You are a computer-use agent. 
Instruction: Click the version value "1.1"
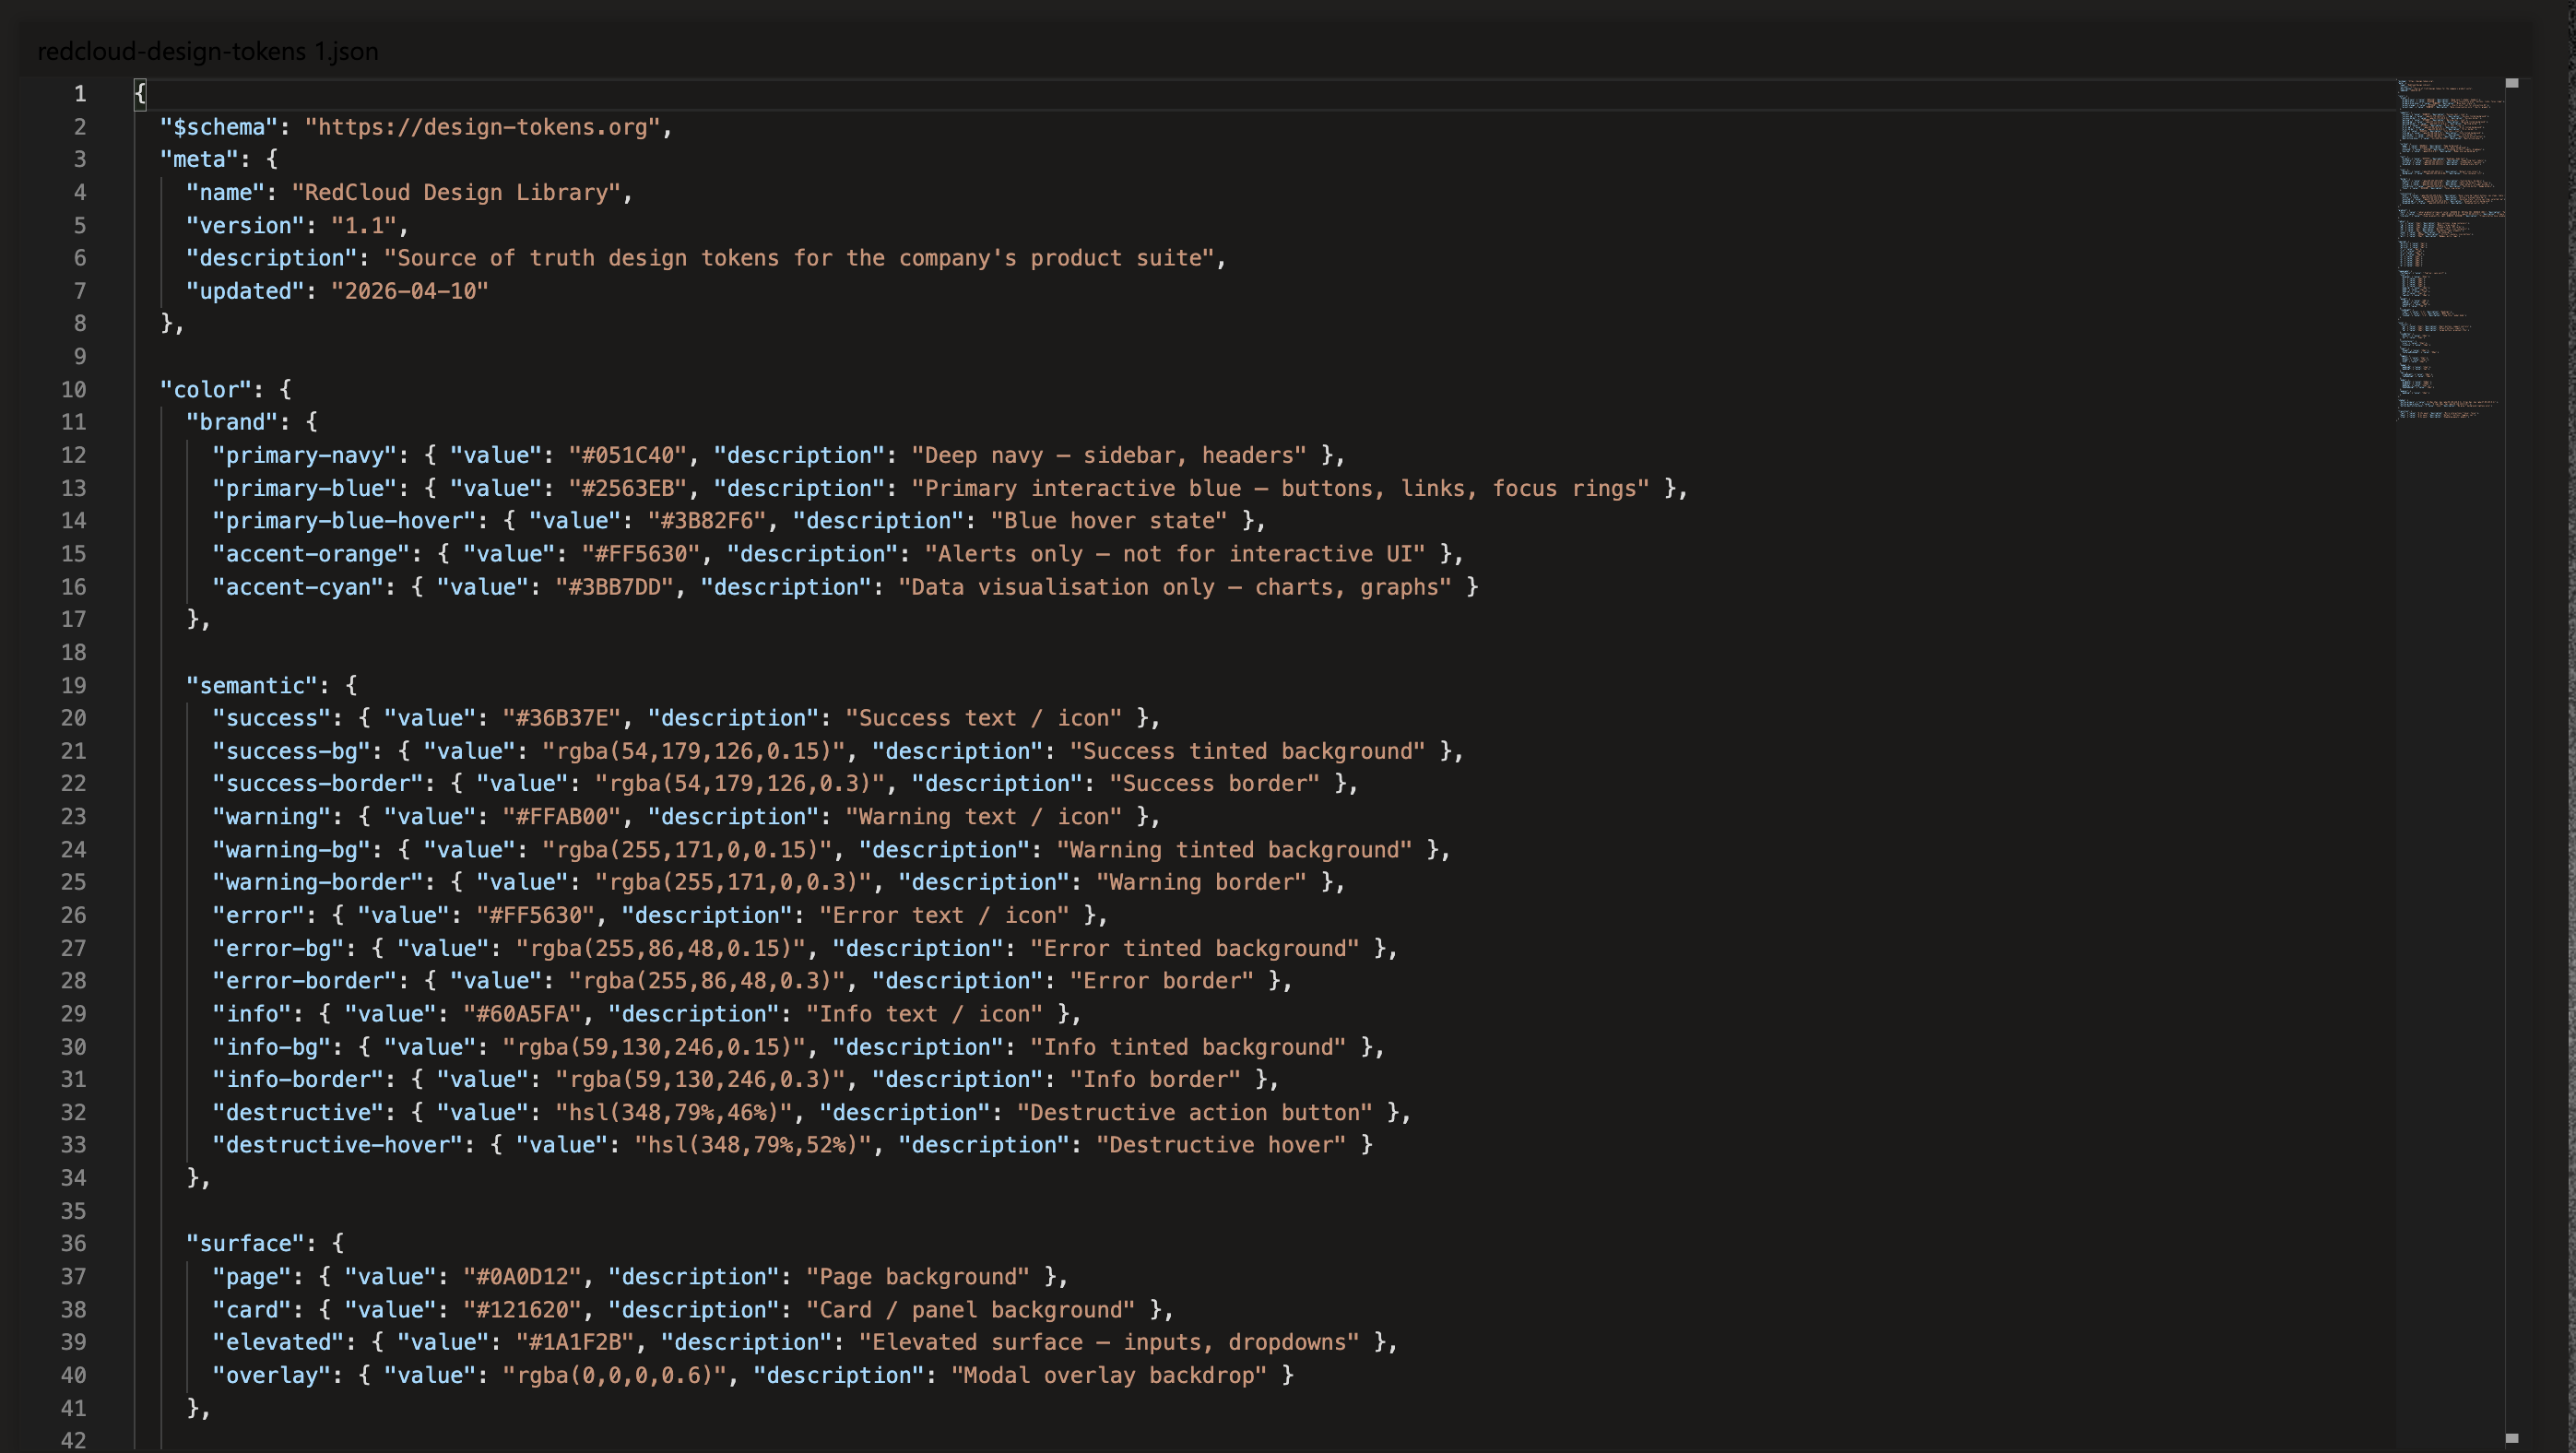click(364, 225)
